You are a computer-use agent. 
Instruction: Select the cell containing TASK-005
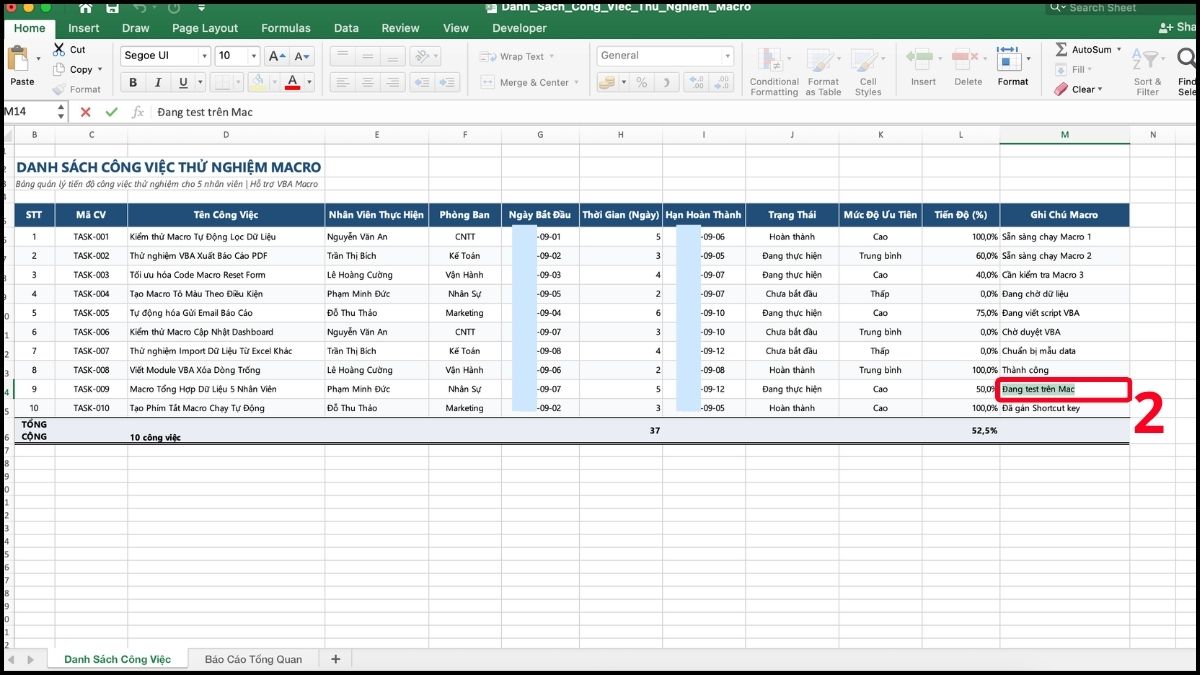pyautogui.click(x=91, y=313)
